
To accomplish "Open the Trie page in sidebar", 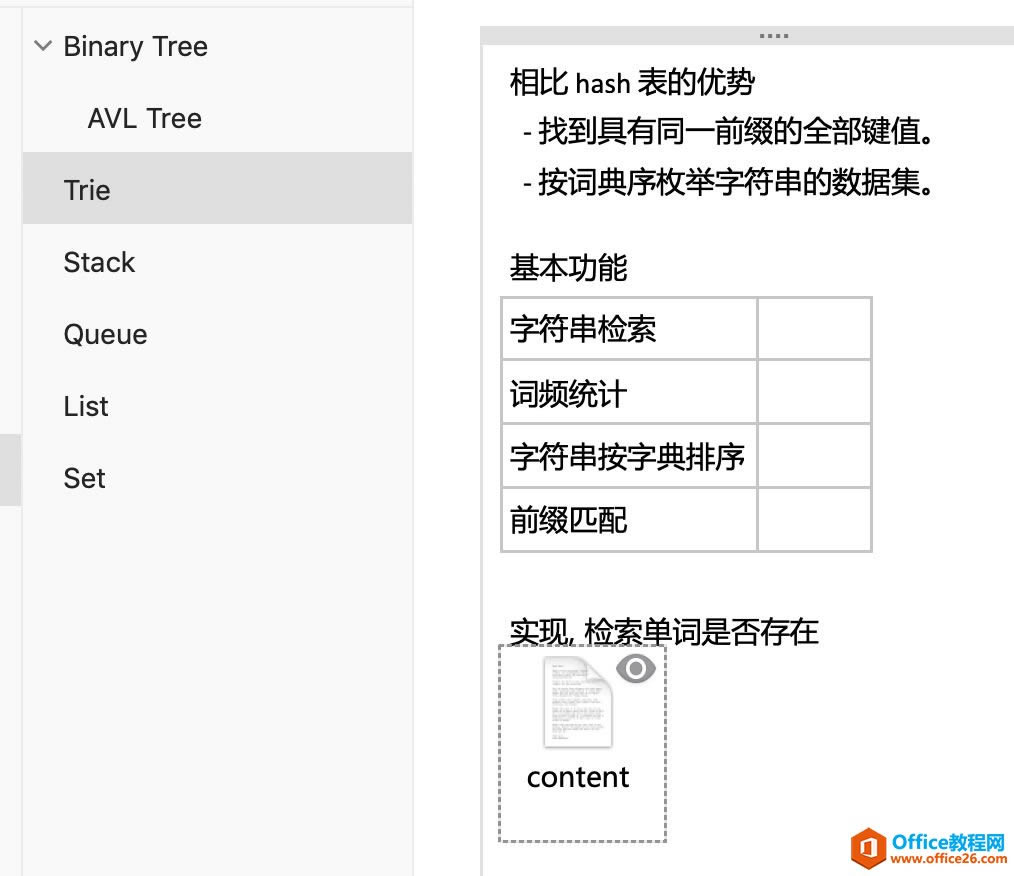I will click(87, 190).
